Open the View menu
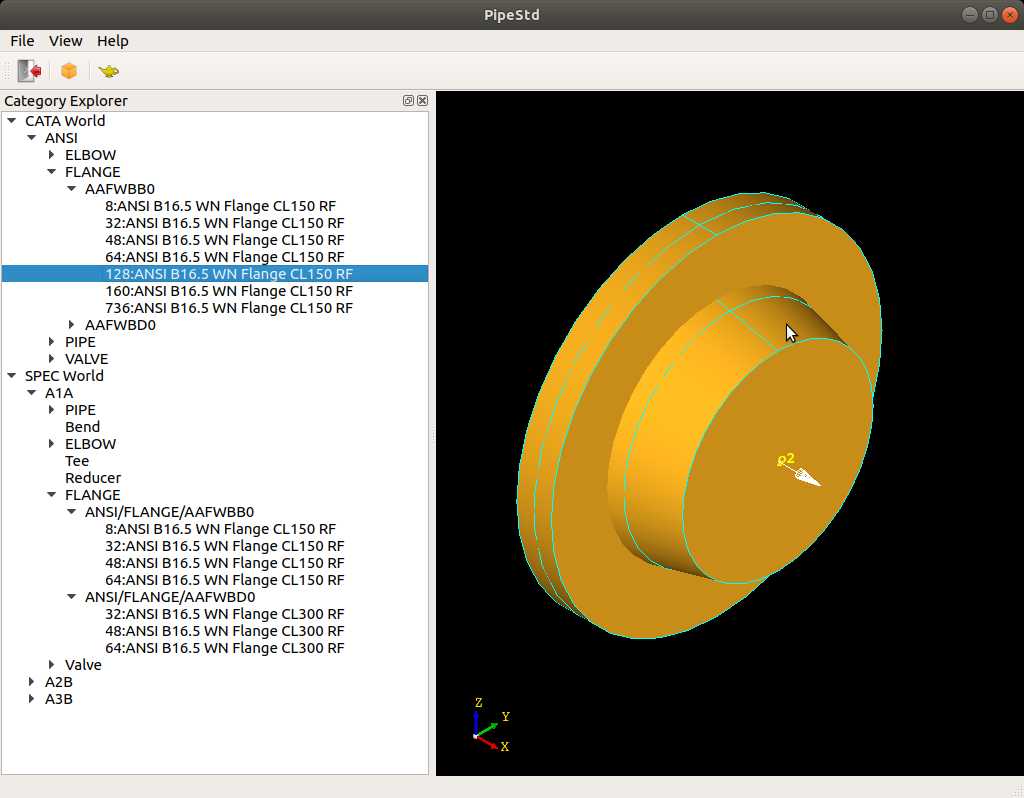Viewport: 1024px width, 798px height. pos(65,40)
